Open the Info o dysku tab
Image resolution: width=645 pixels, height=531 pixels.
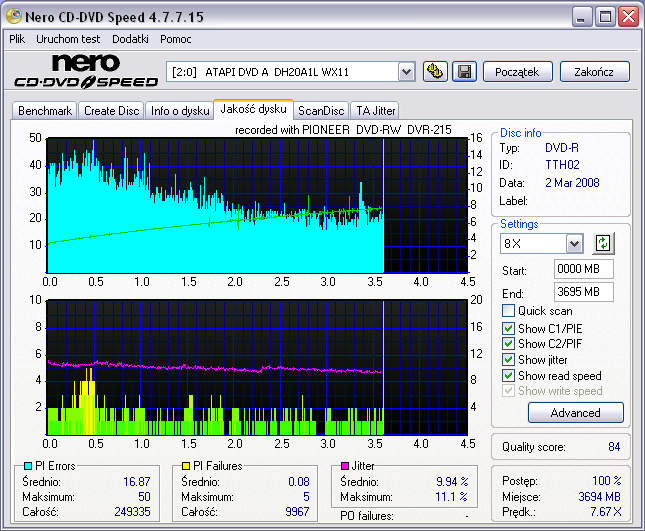(x=180, y=111)
